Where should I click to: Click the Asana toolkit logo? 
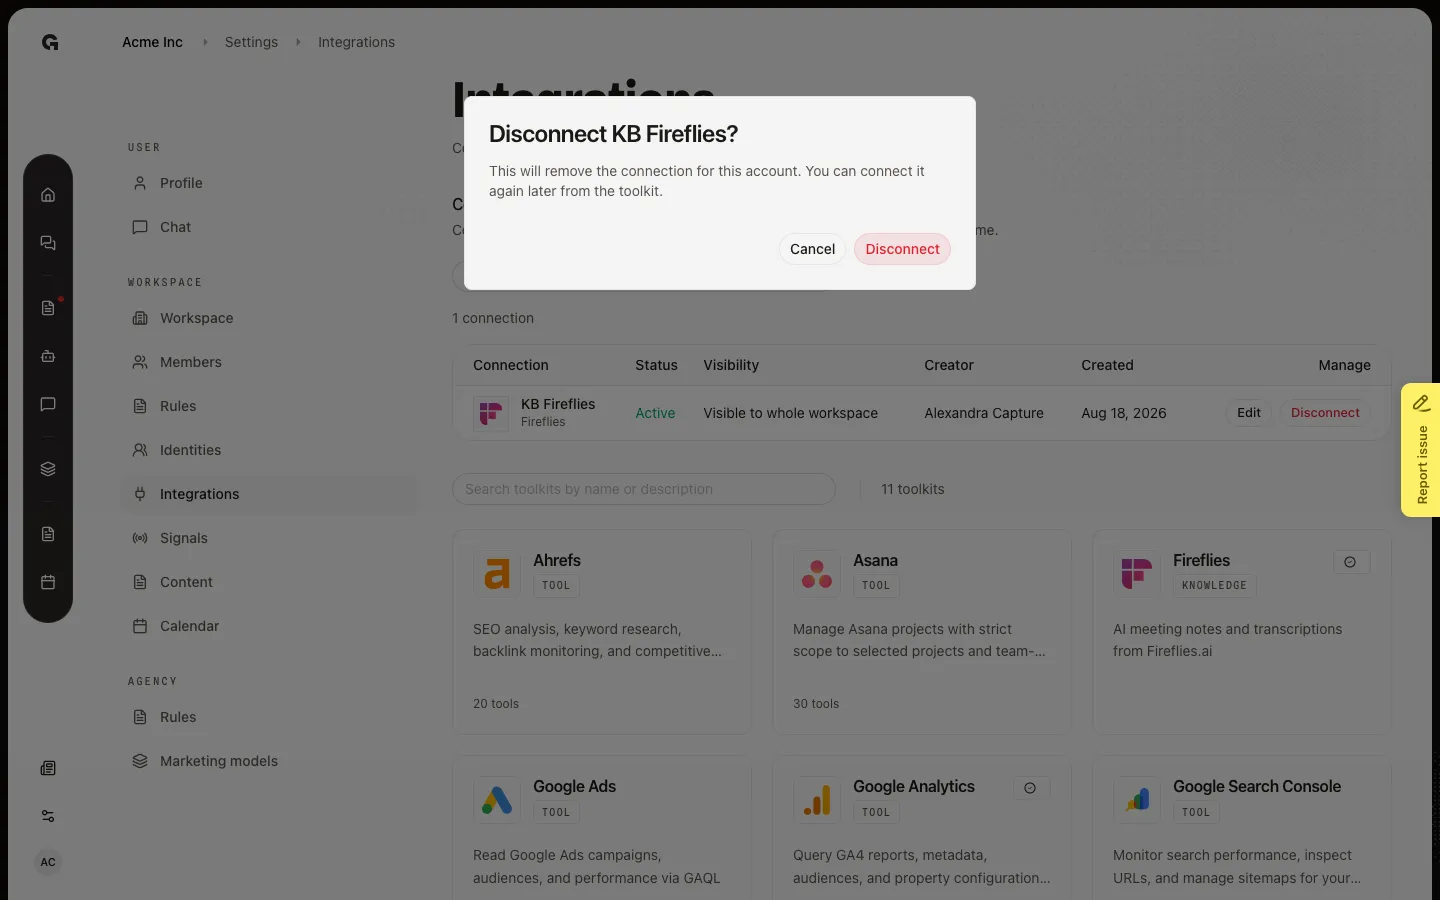click(817, 573)
